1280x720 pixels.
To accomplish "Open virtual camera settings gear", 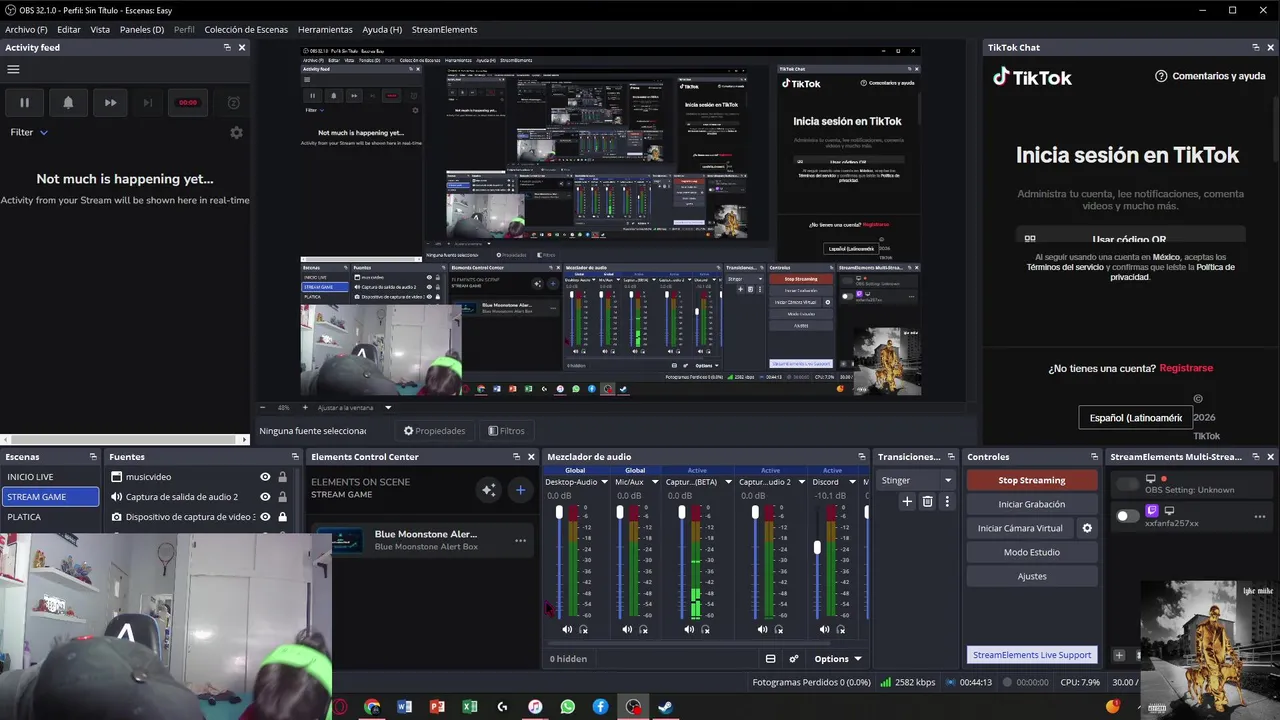I will [x=1087, y=528].
